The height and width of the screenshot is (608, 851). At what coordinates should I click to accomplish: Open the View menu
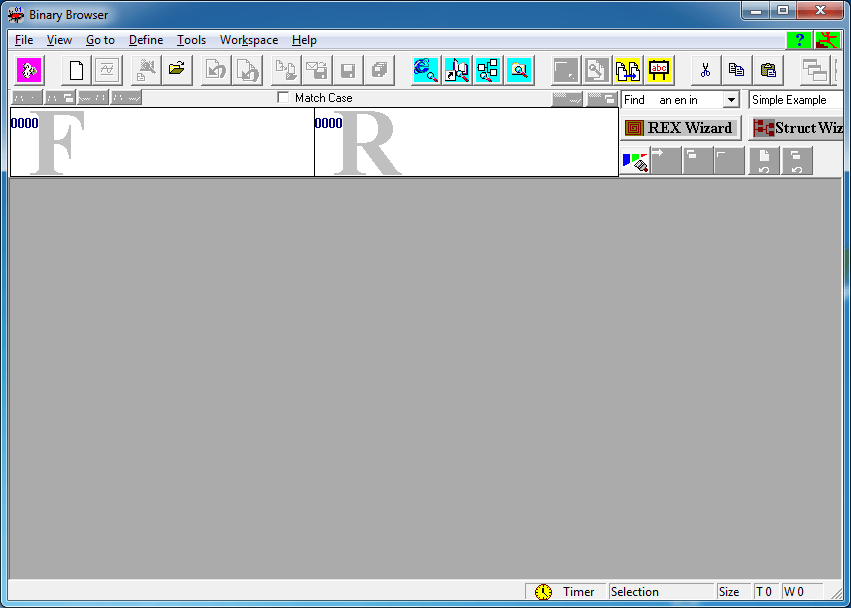click(x=59, y=40)
